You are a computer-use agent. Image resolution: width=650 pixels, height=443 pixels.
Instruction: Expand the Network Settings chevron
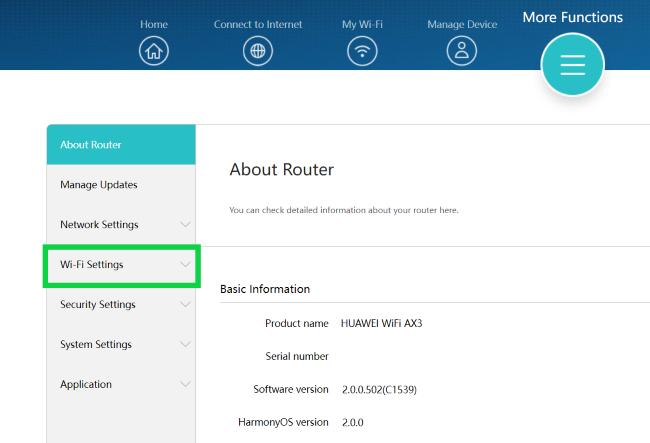tap(185, 225)
